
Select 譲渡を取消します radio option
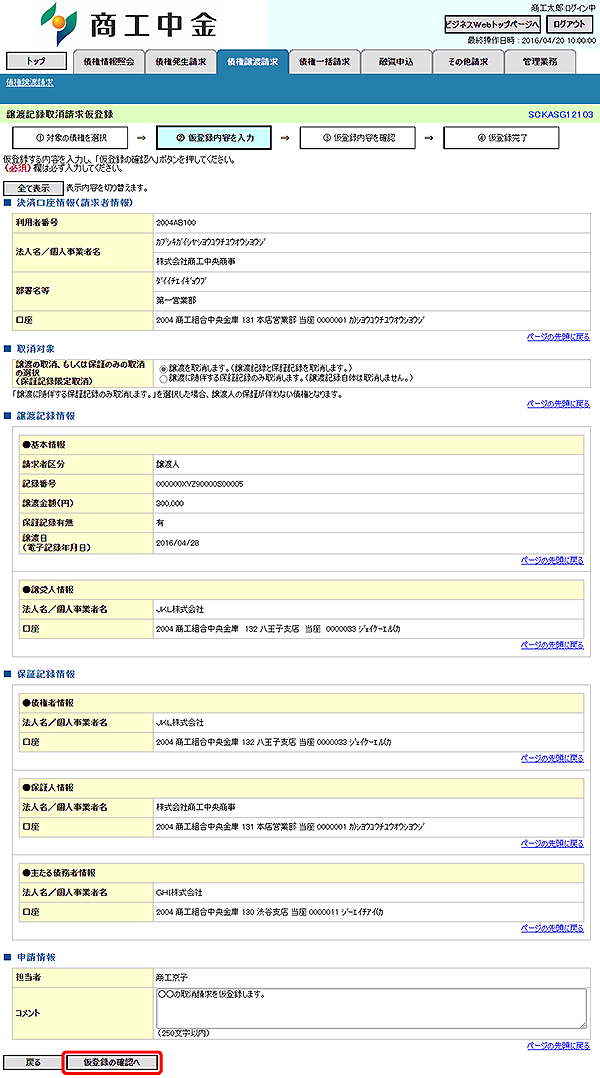163,368
